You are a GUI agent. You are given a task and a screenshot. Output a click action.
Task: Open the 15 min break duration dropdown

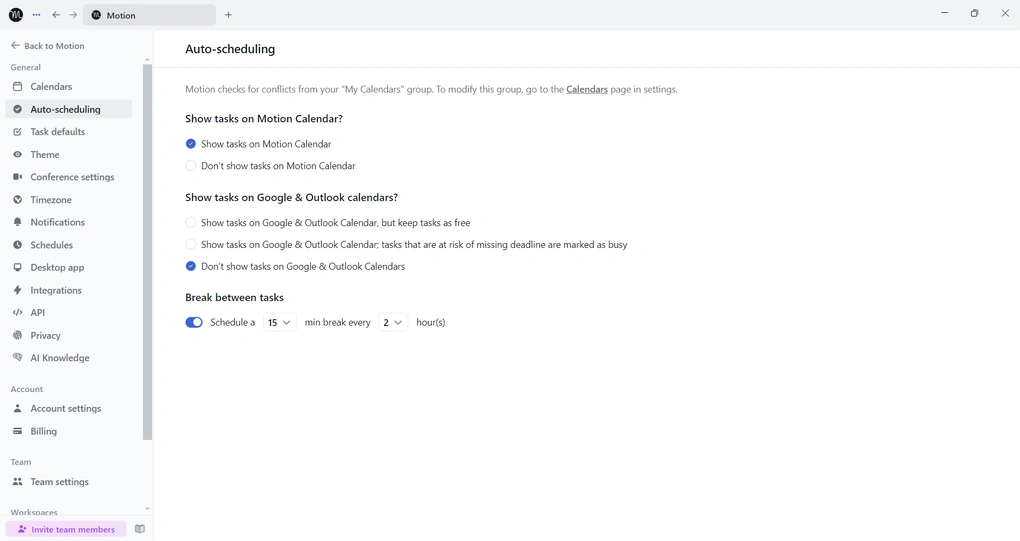click(280, 323)
